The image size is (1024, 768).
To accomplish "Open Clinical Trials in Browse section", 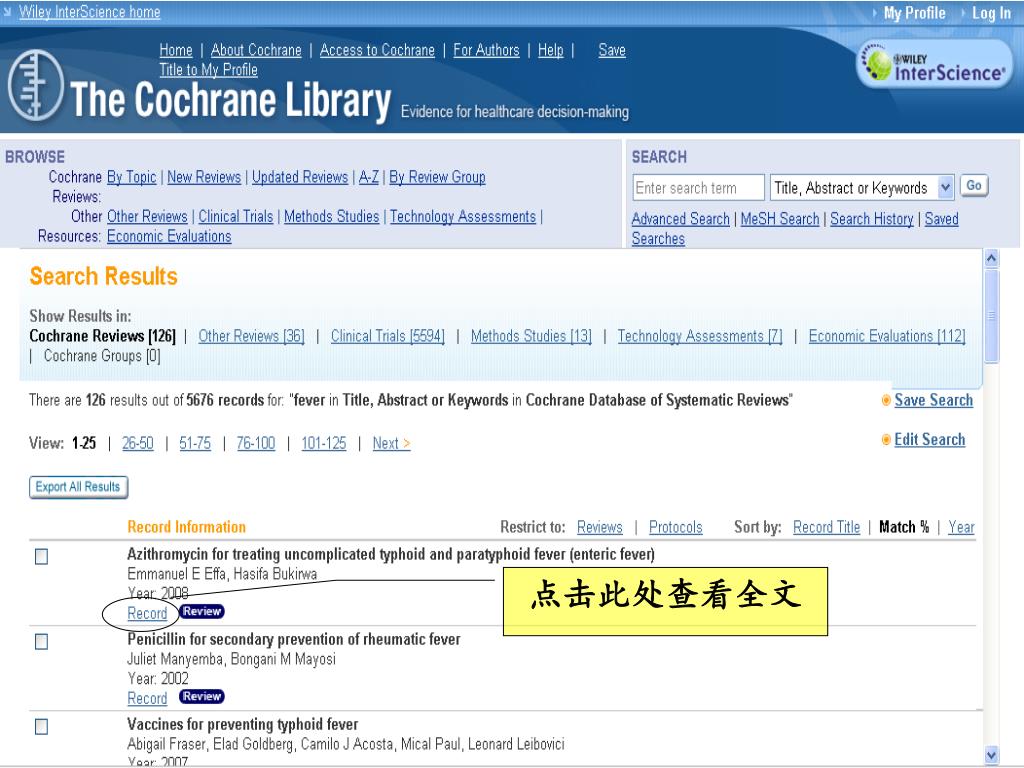I will [236, 216].
